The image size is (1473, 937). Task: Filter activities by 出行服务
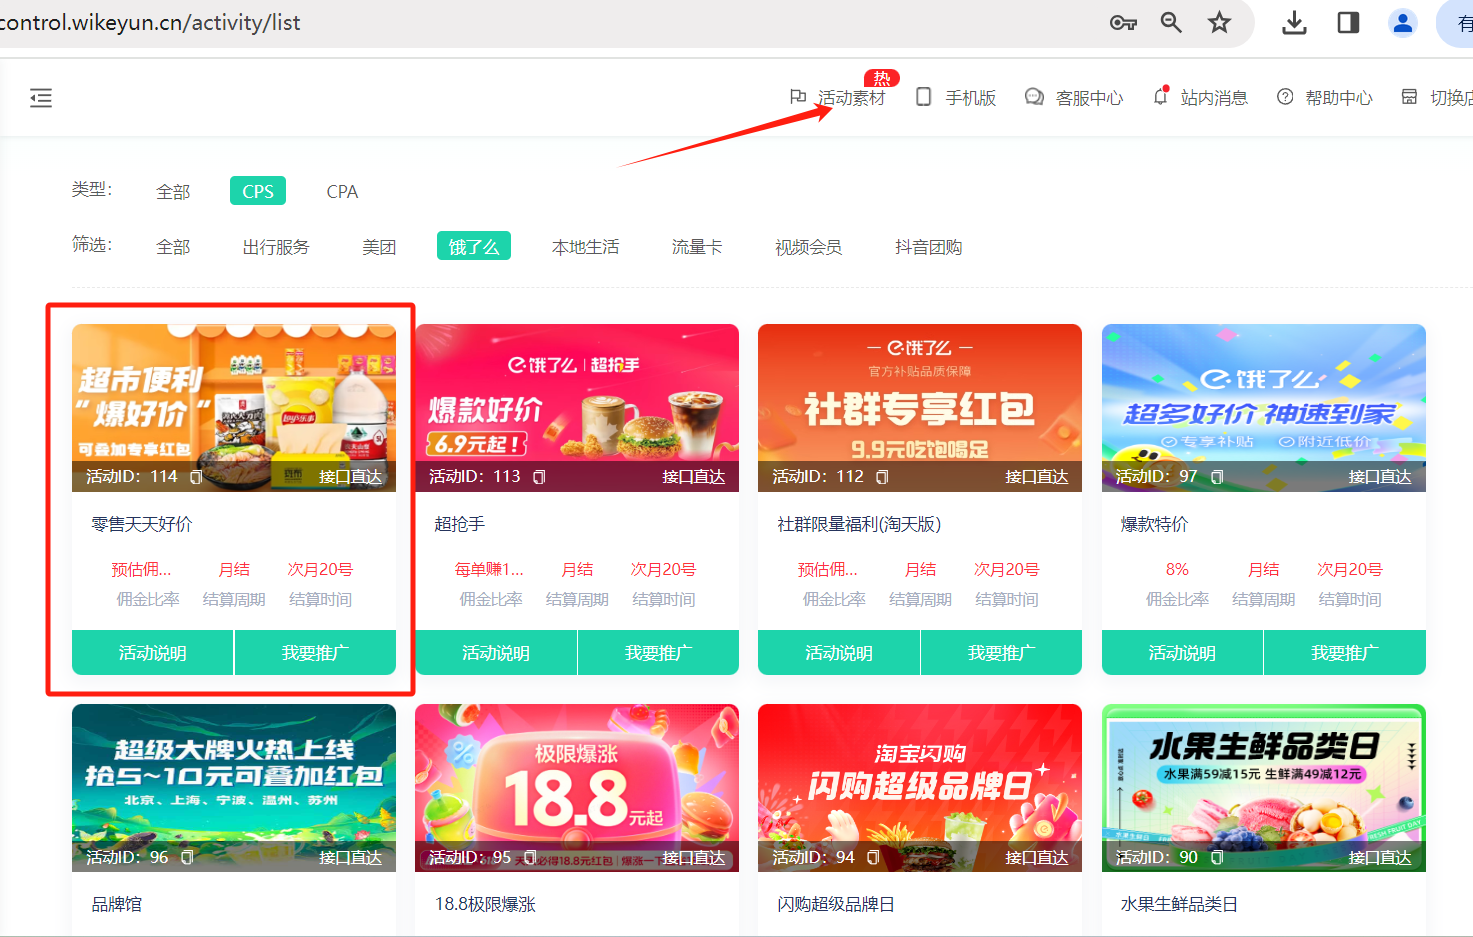276,247
